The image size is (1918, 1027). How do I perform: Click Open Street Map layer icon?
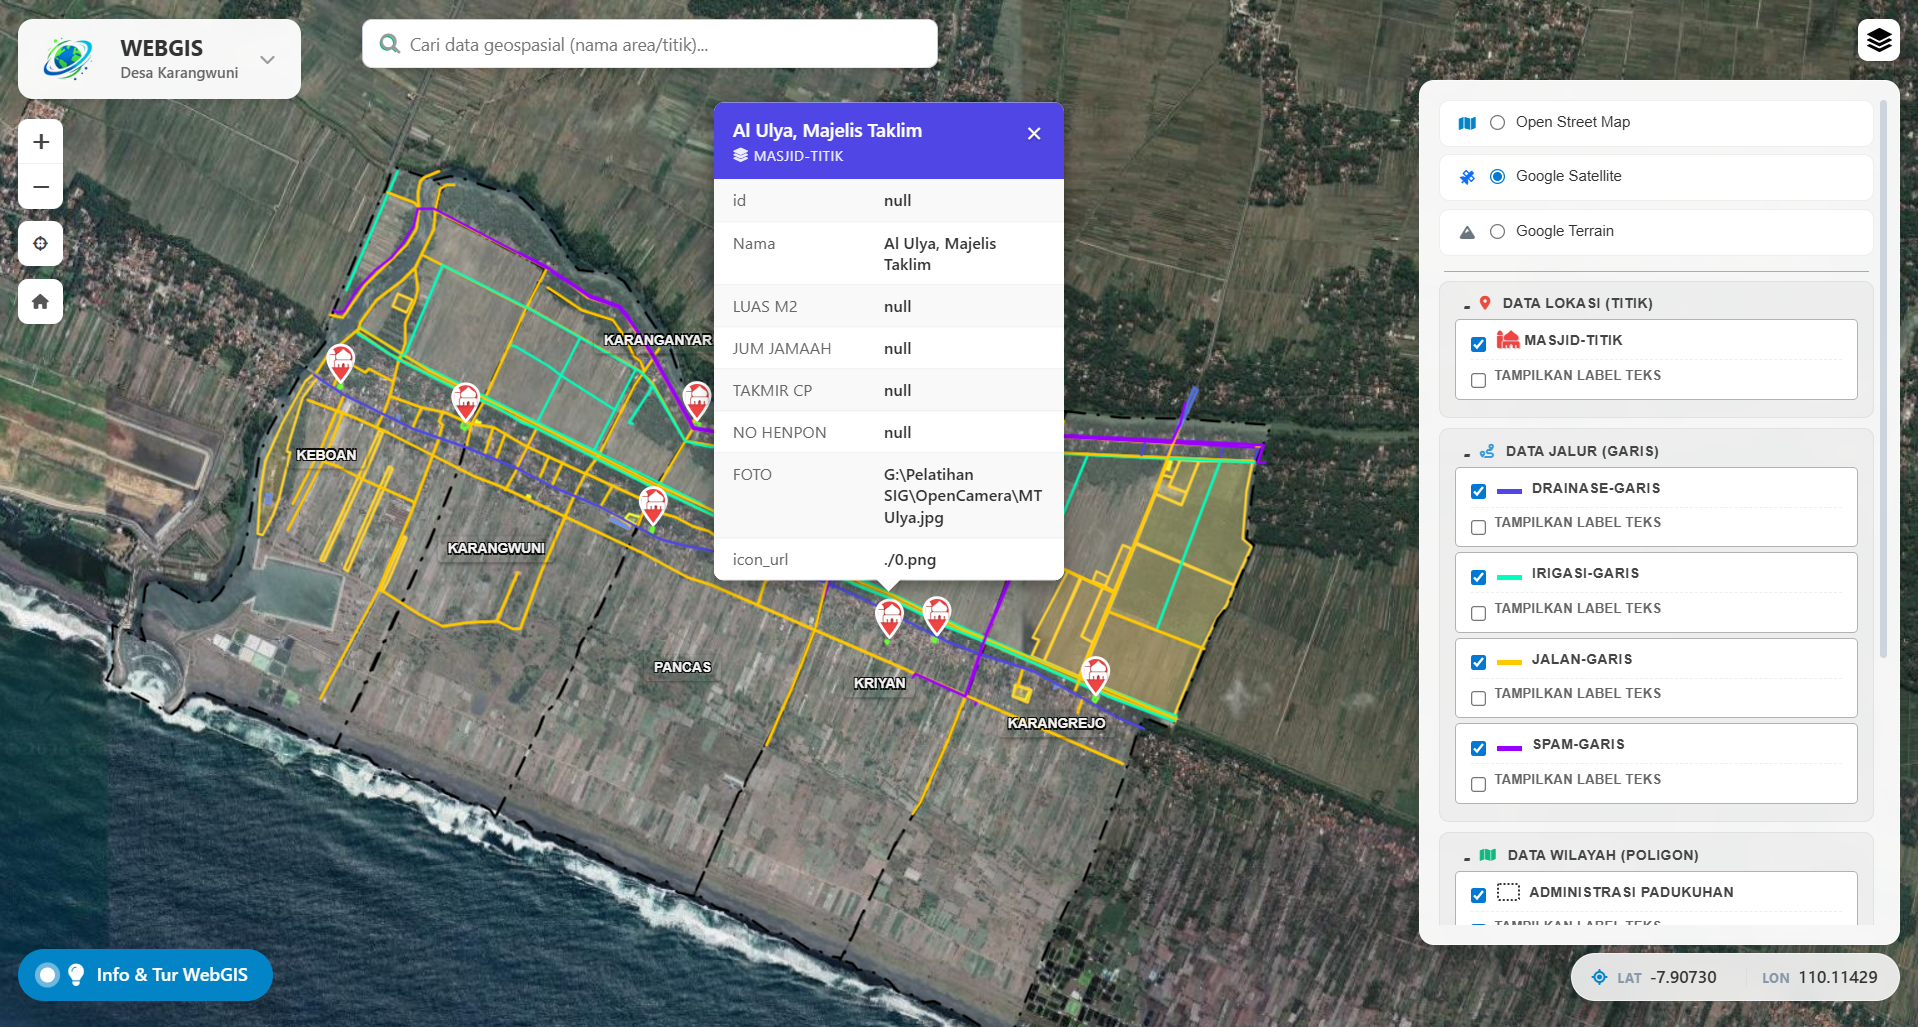click(x=1467, y=123)
